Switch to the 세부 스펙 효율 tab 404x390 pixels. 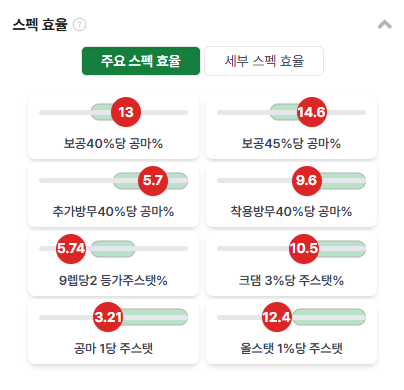click(264, 61)
